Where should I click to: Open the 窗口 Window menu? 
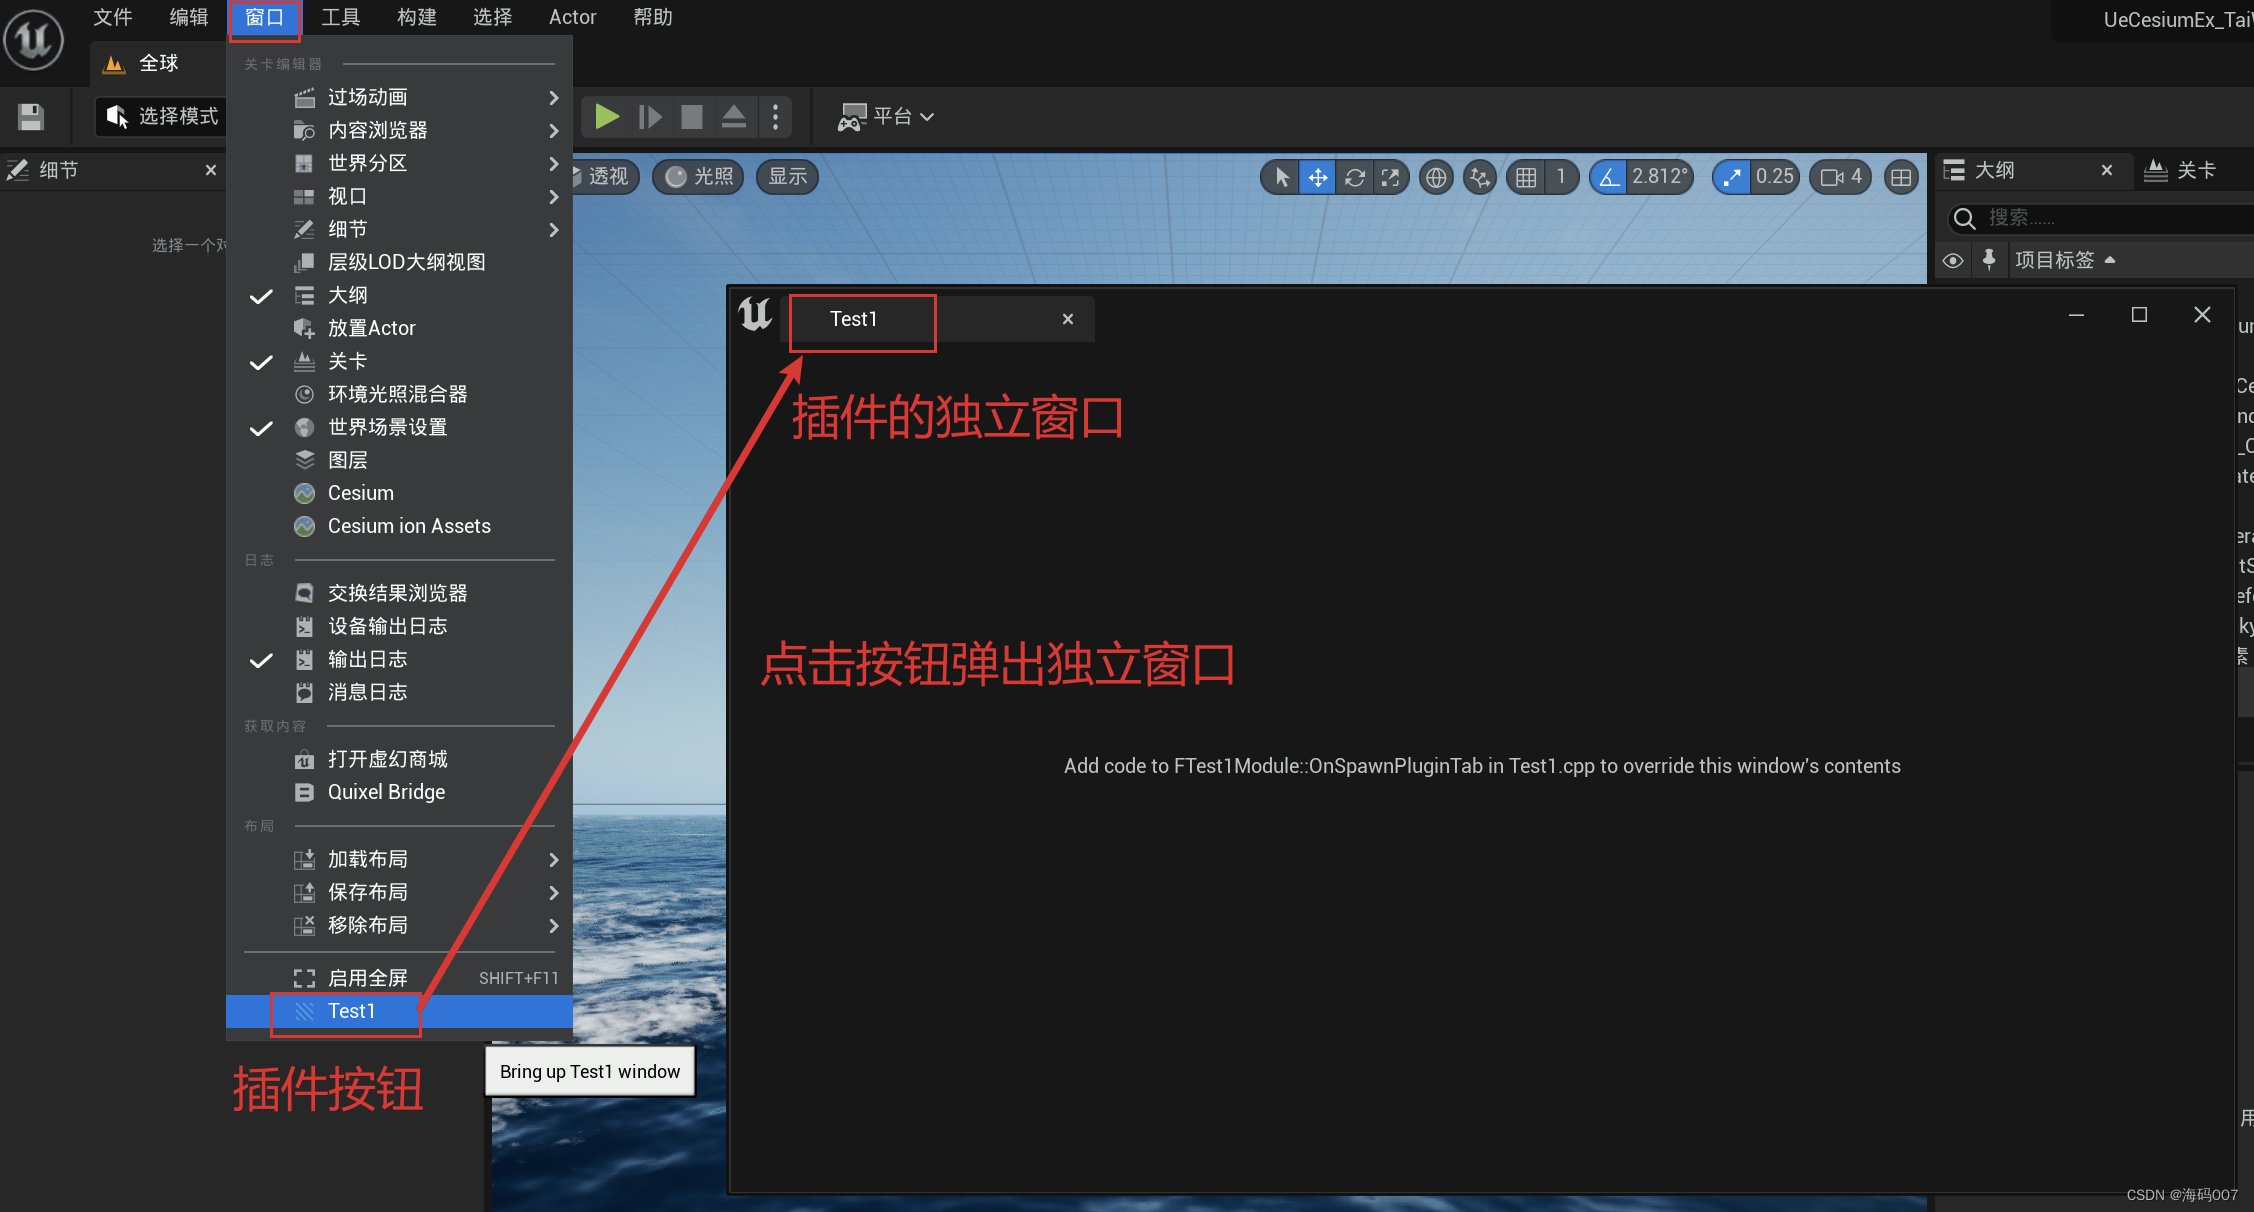pos(264,16)
